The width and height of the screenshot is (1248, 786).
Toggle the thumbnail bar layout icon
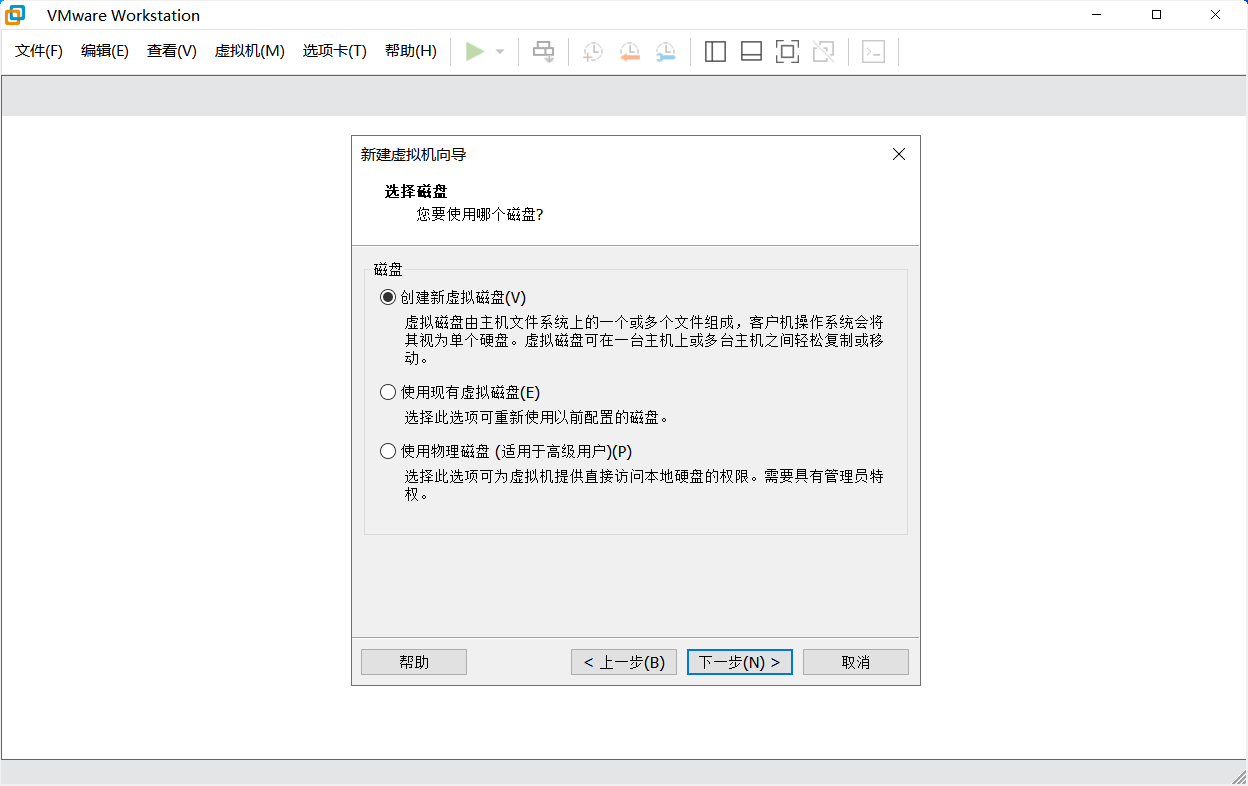tap(751, 52)
